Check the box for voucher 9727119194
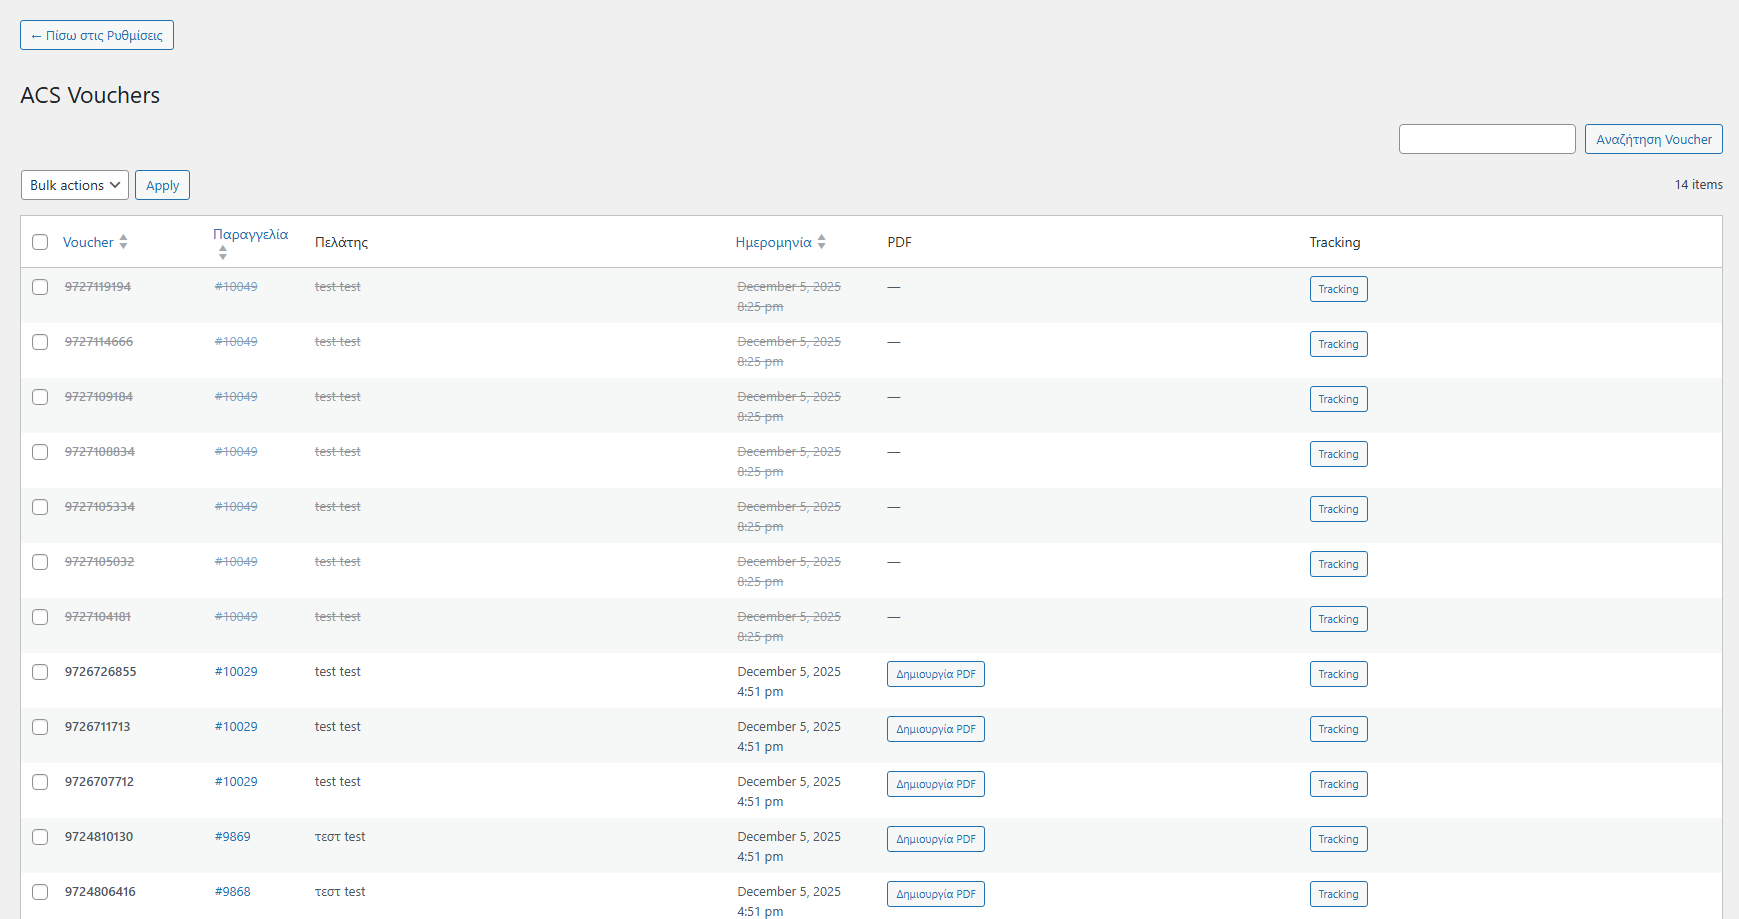 coord(40,287)
